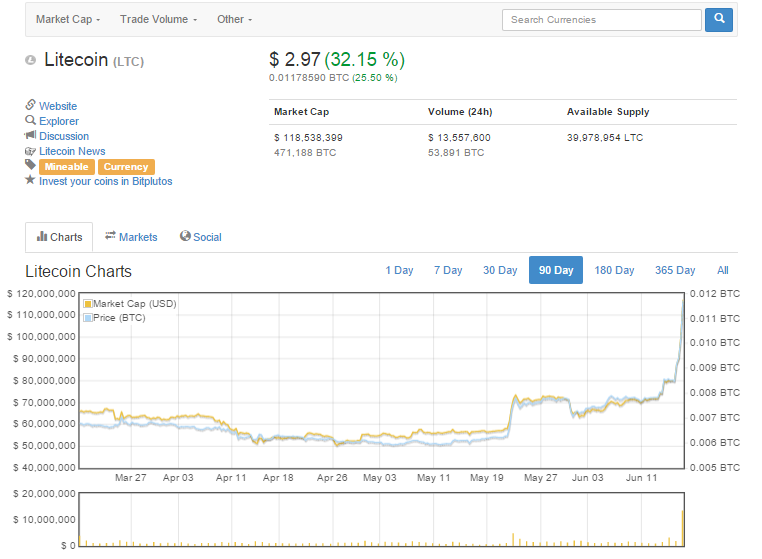Click the price spike peak on main chart
The height and width of the screenshot is (559, 762).
click(x=683, y=302)
